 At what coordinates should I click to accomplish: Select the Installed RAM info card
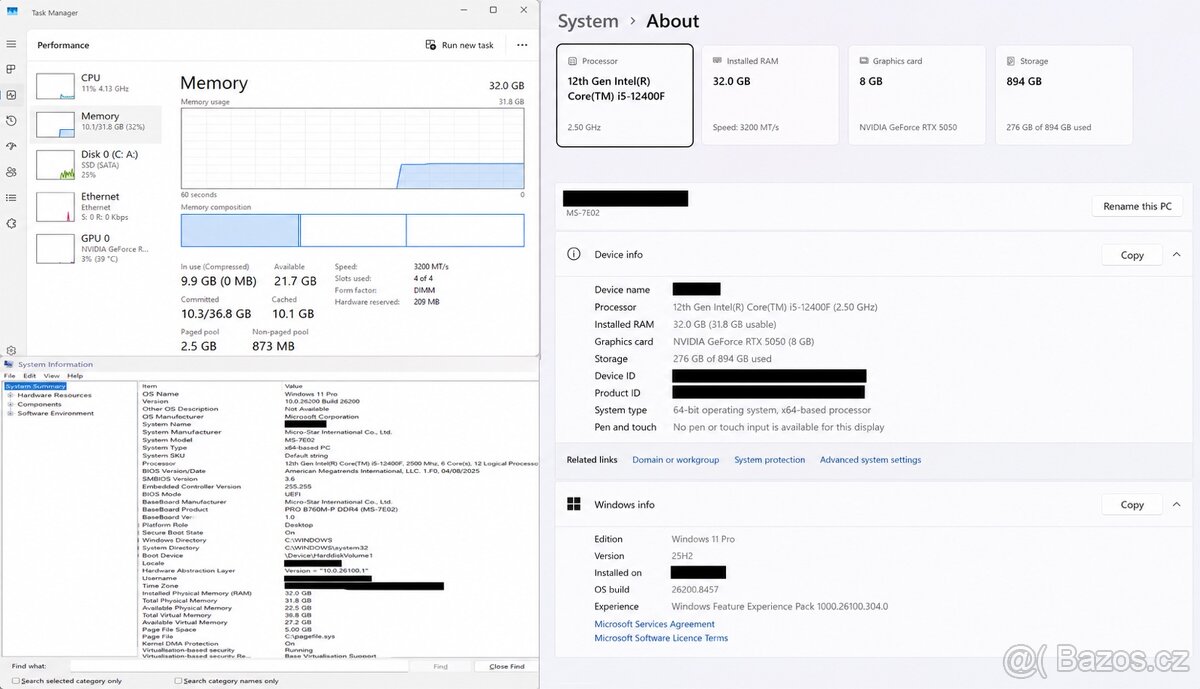(x=770, y=95)
